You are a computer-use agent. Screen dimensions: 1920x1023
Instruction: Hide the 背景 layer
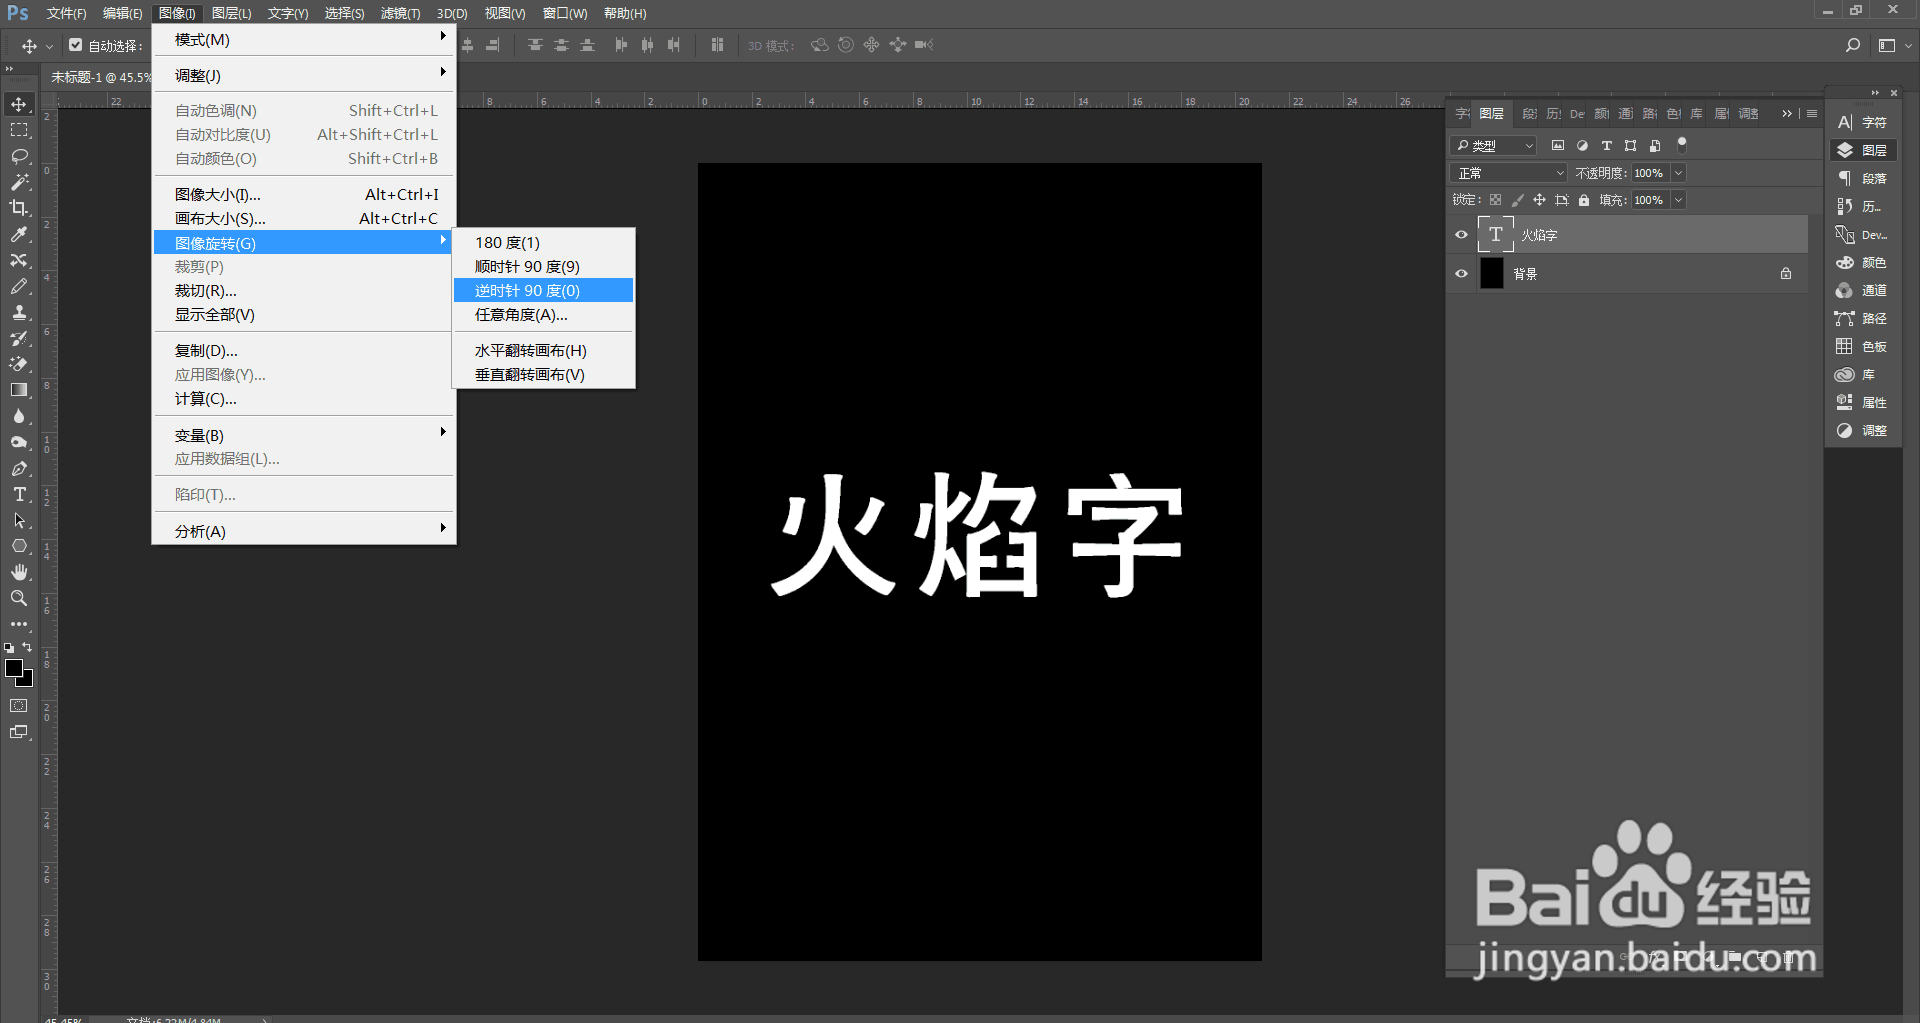[x=1461, y=273]
